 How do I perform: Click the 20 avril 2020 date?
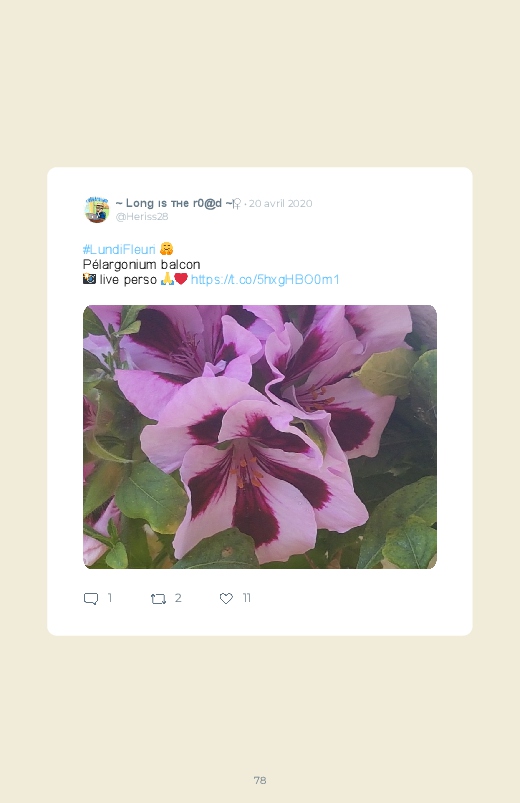click(280, 203)
